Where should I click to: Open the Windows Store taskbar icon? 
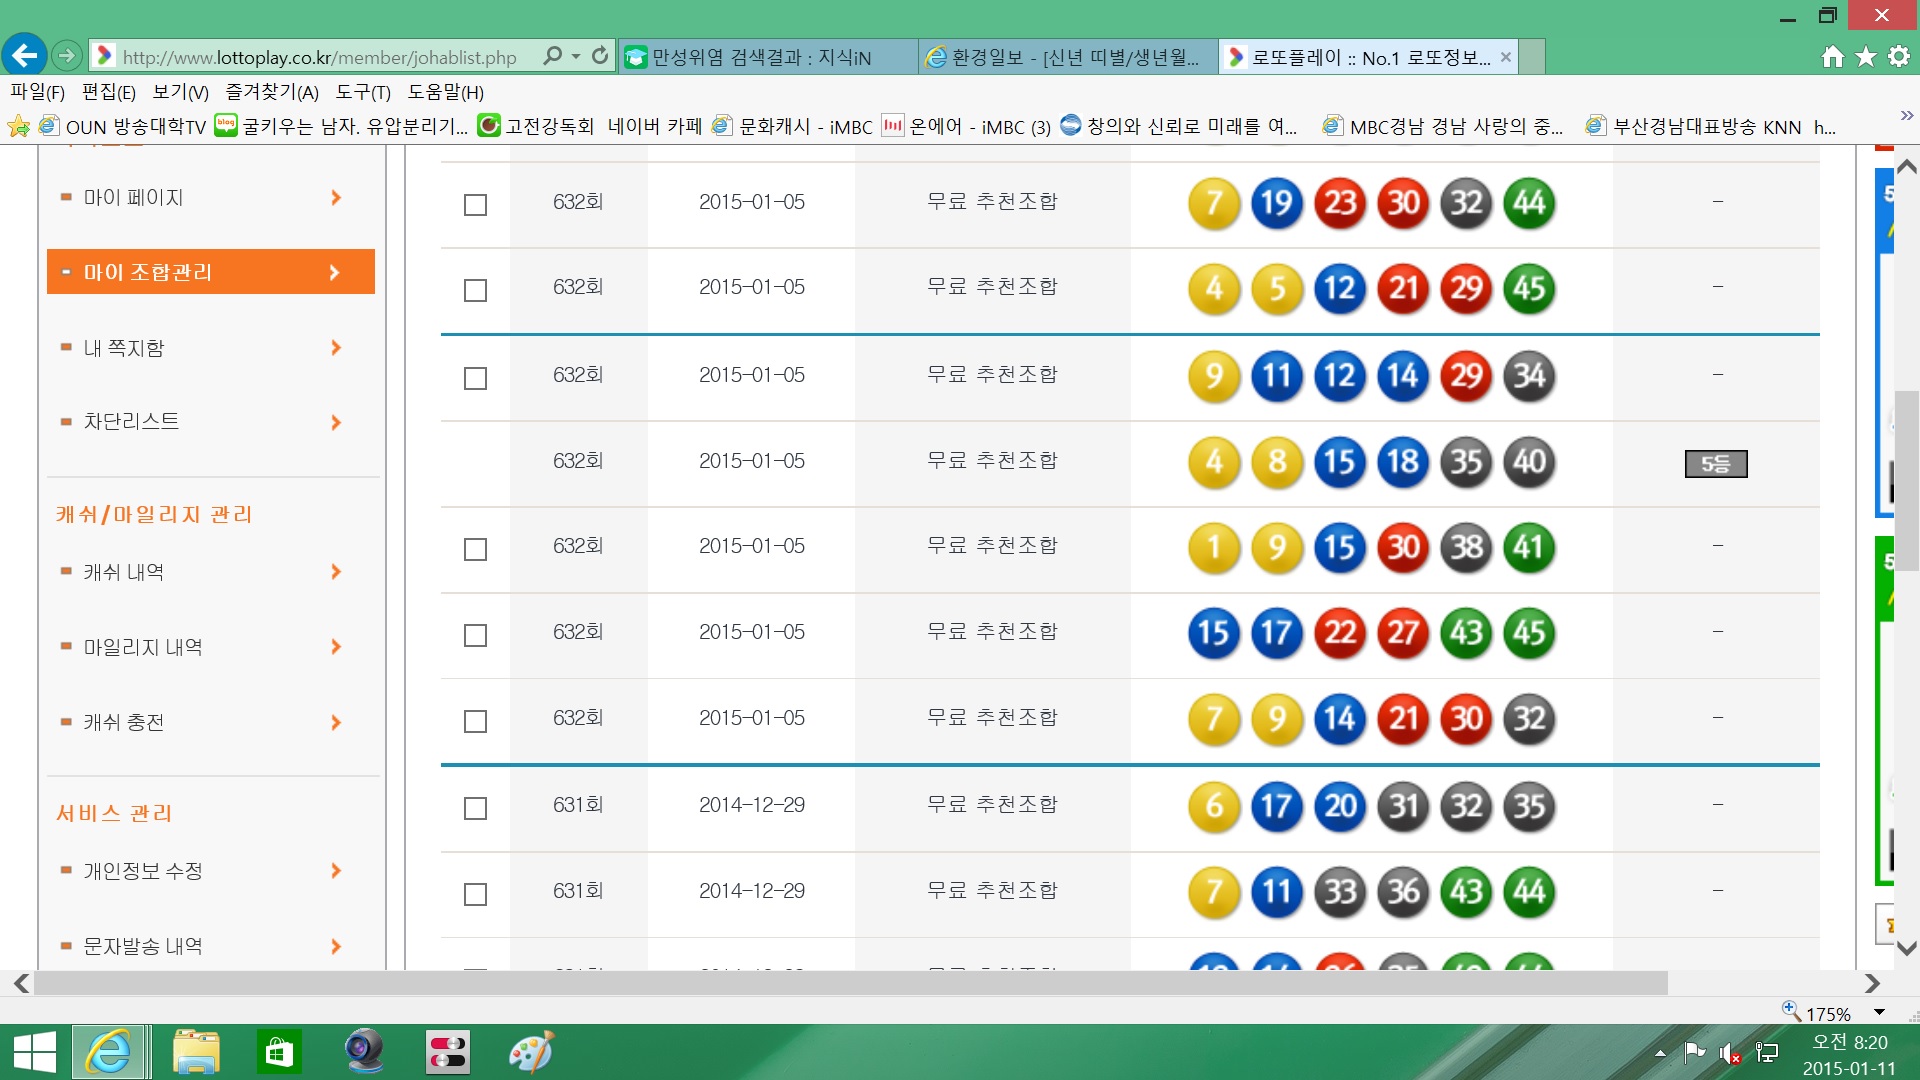click(x=278, y=1052)
